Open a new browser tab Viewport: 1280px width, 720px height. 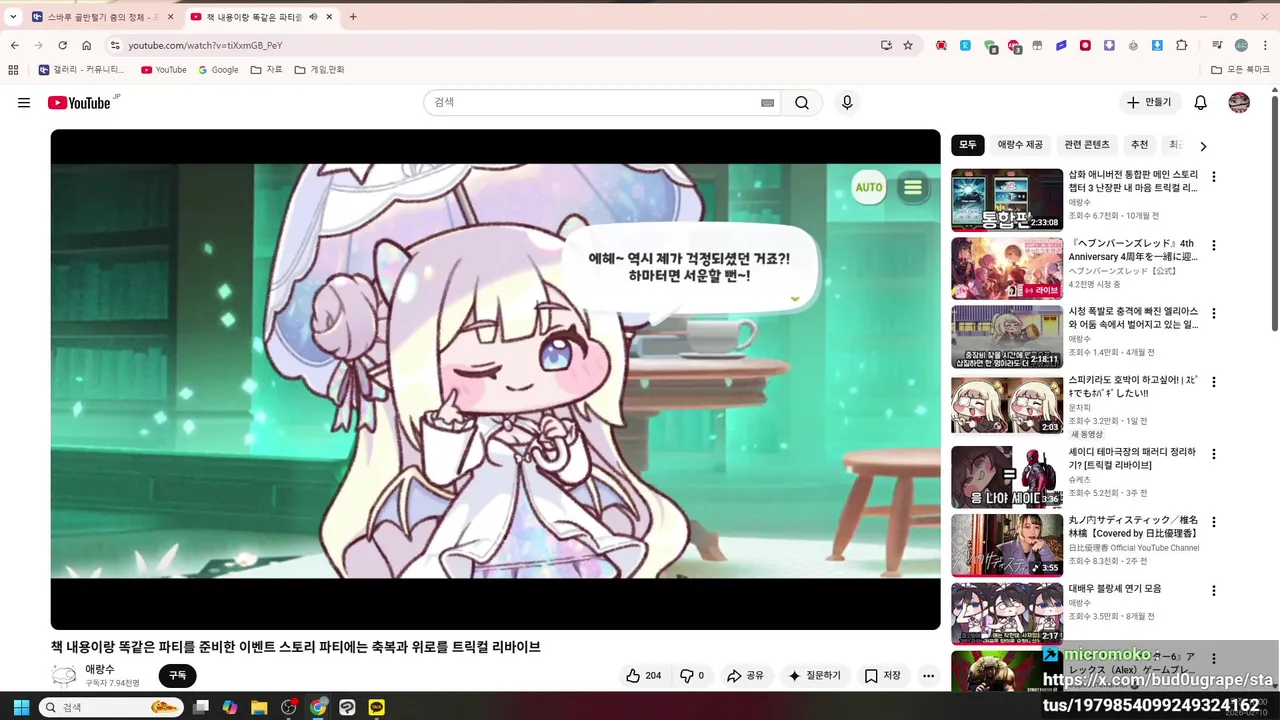(353, 17)
